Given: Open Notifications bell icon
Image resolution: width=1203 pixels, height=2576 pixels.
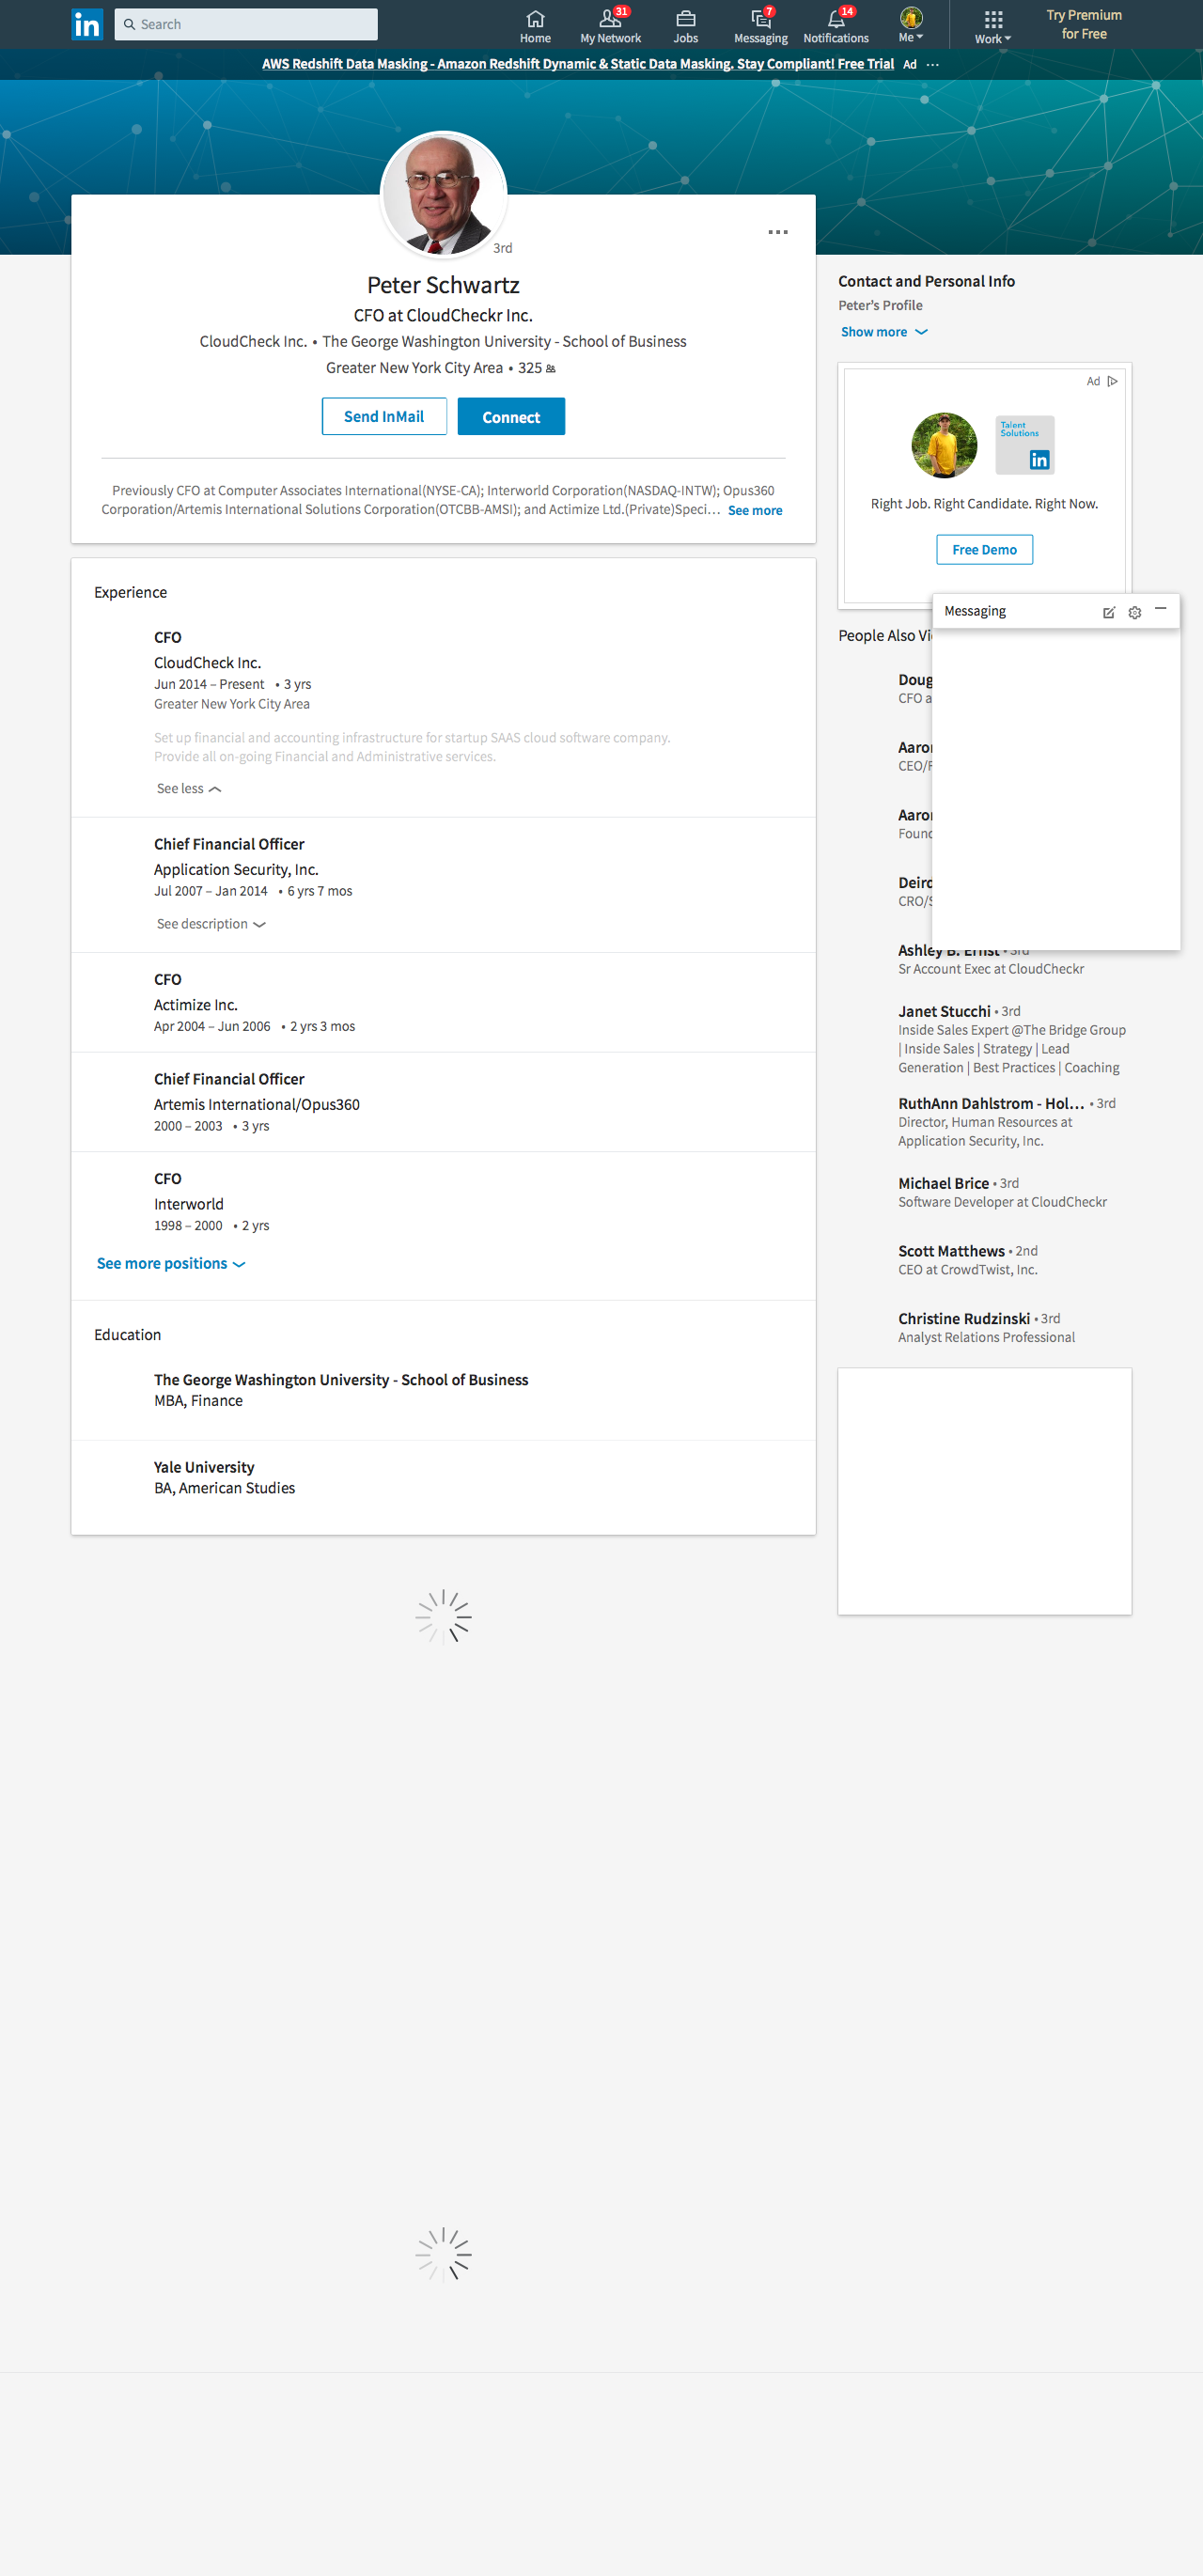Looking at the screenshot, I should click(835, 19).
